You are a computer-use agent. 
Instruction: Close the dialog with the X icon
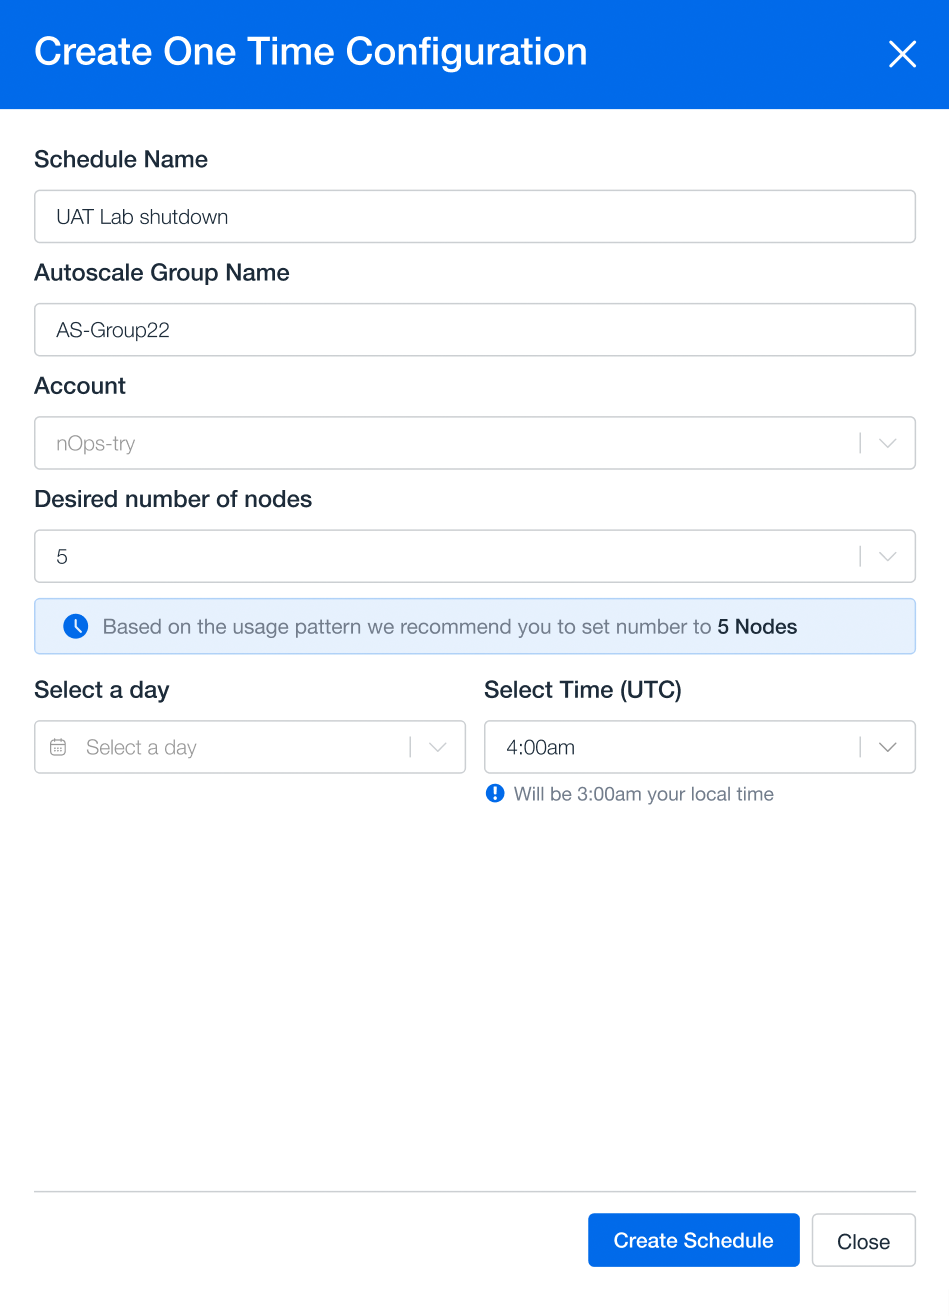[x=902, y=54]
